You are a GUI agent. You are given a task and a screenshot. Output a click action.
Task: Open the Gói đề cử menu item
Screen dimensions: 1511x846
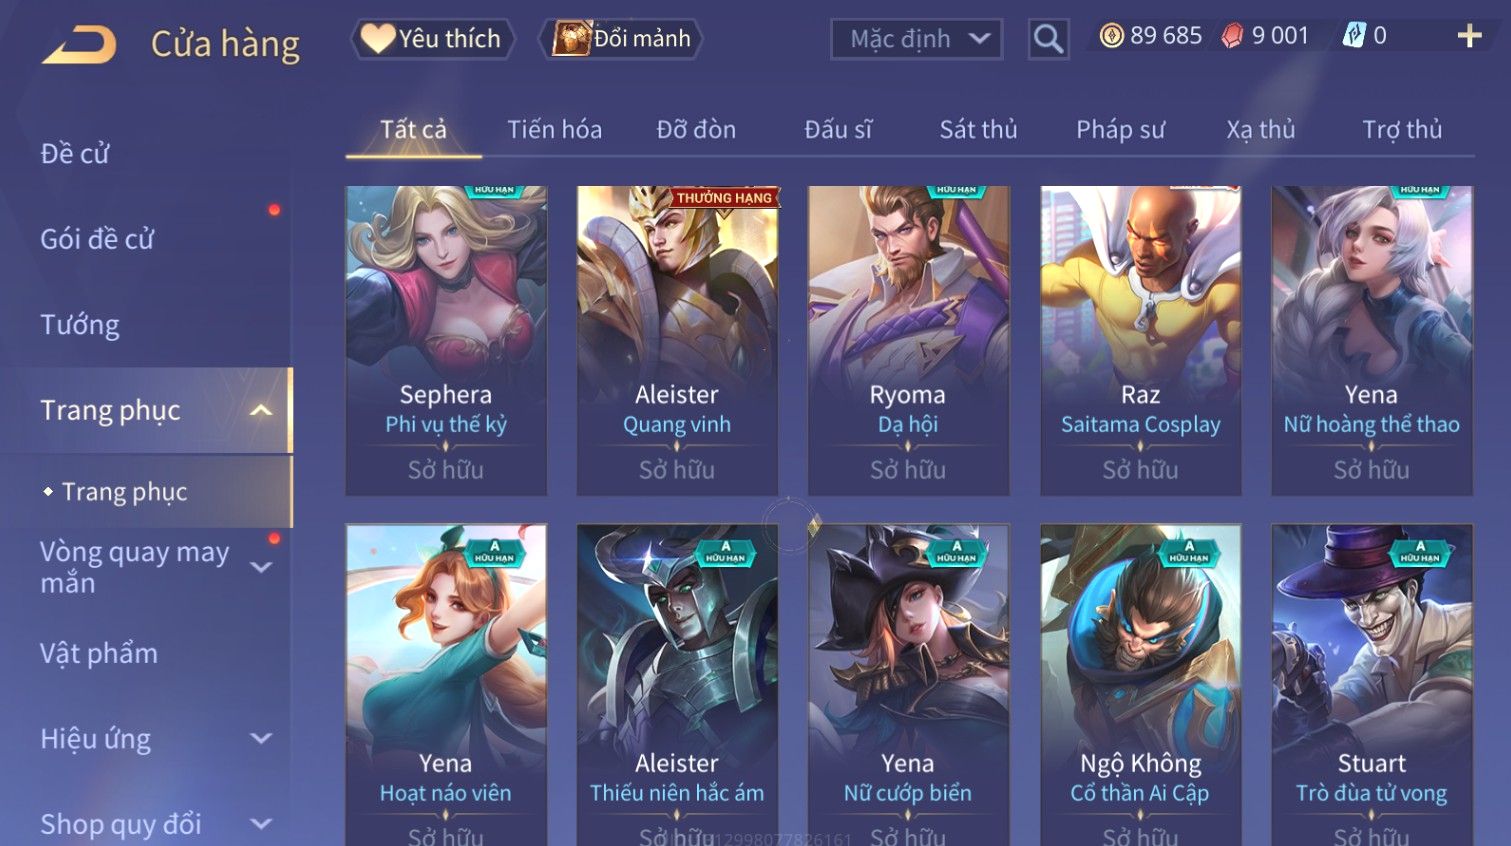97,239
